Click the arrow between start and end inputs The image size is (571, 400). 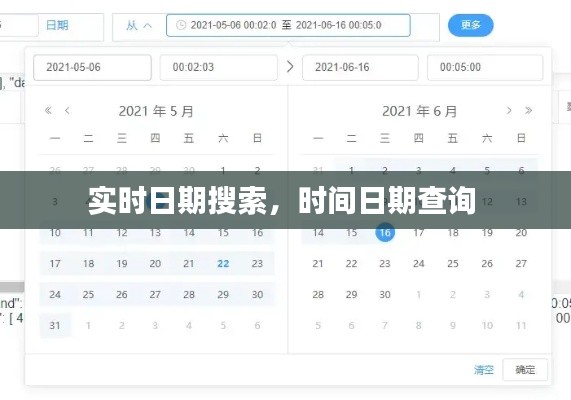coord(290,67)
